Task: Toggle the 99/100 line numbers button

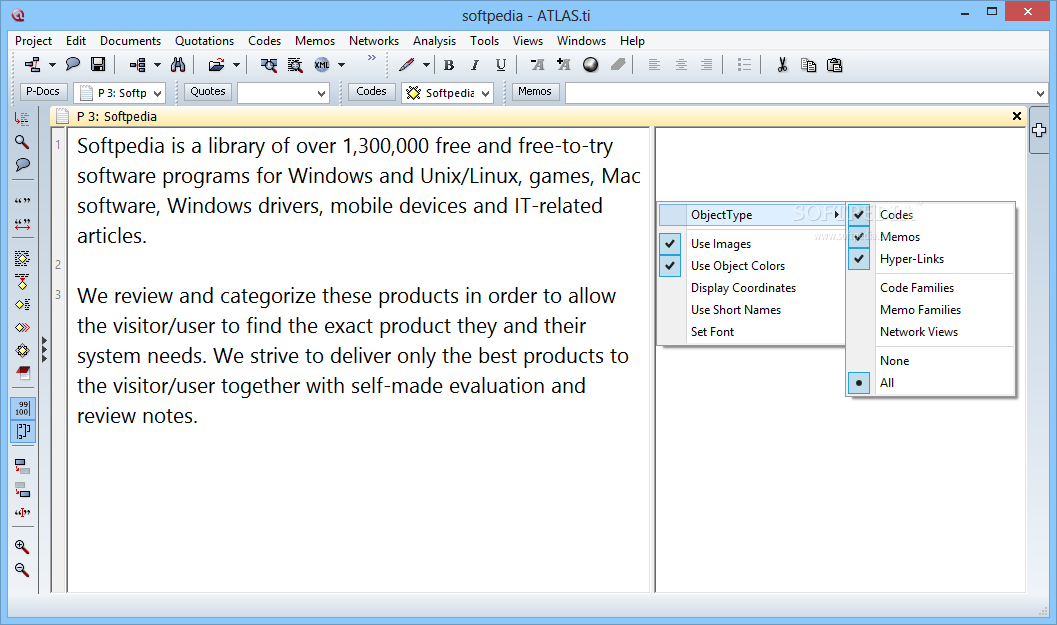Action: [x=22, y=408]
